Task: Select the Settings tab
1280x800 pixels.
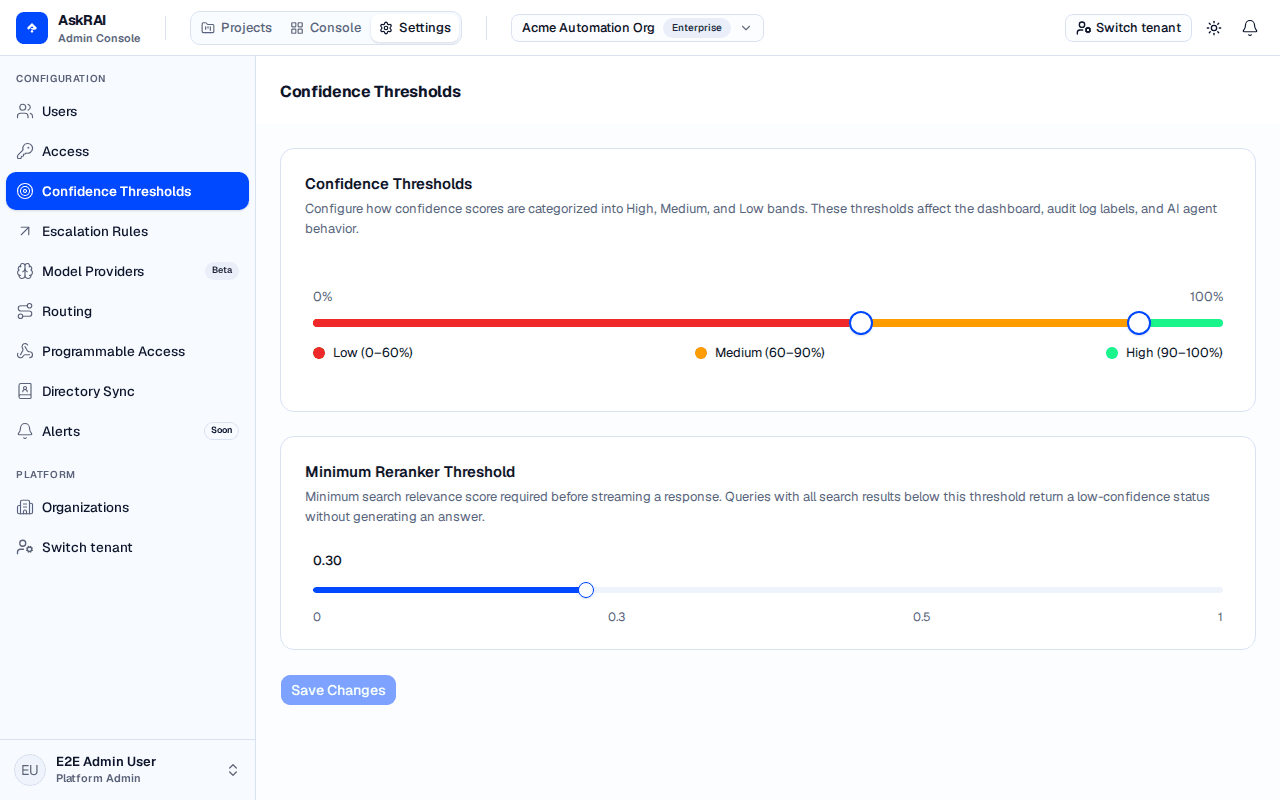Action: point(415,28)
